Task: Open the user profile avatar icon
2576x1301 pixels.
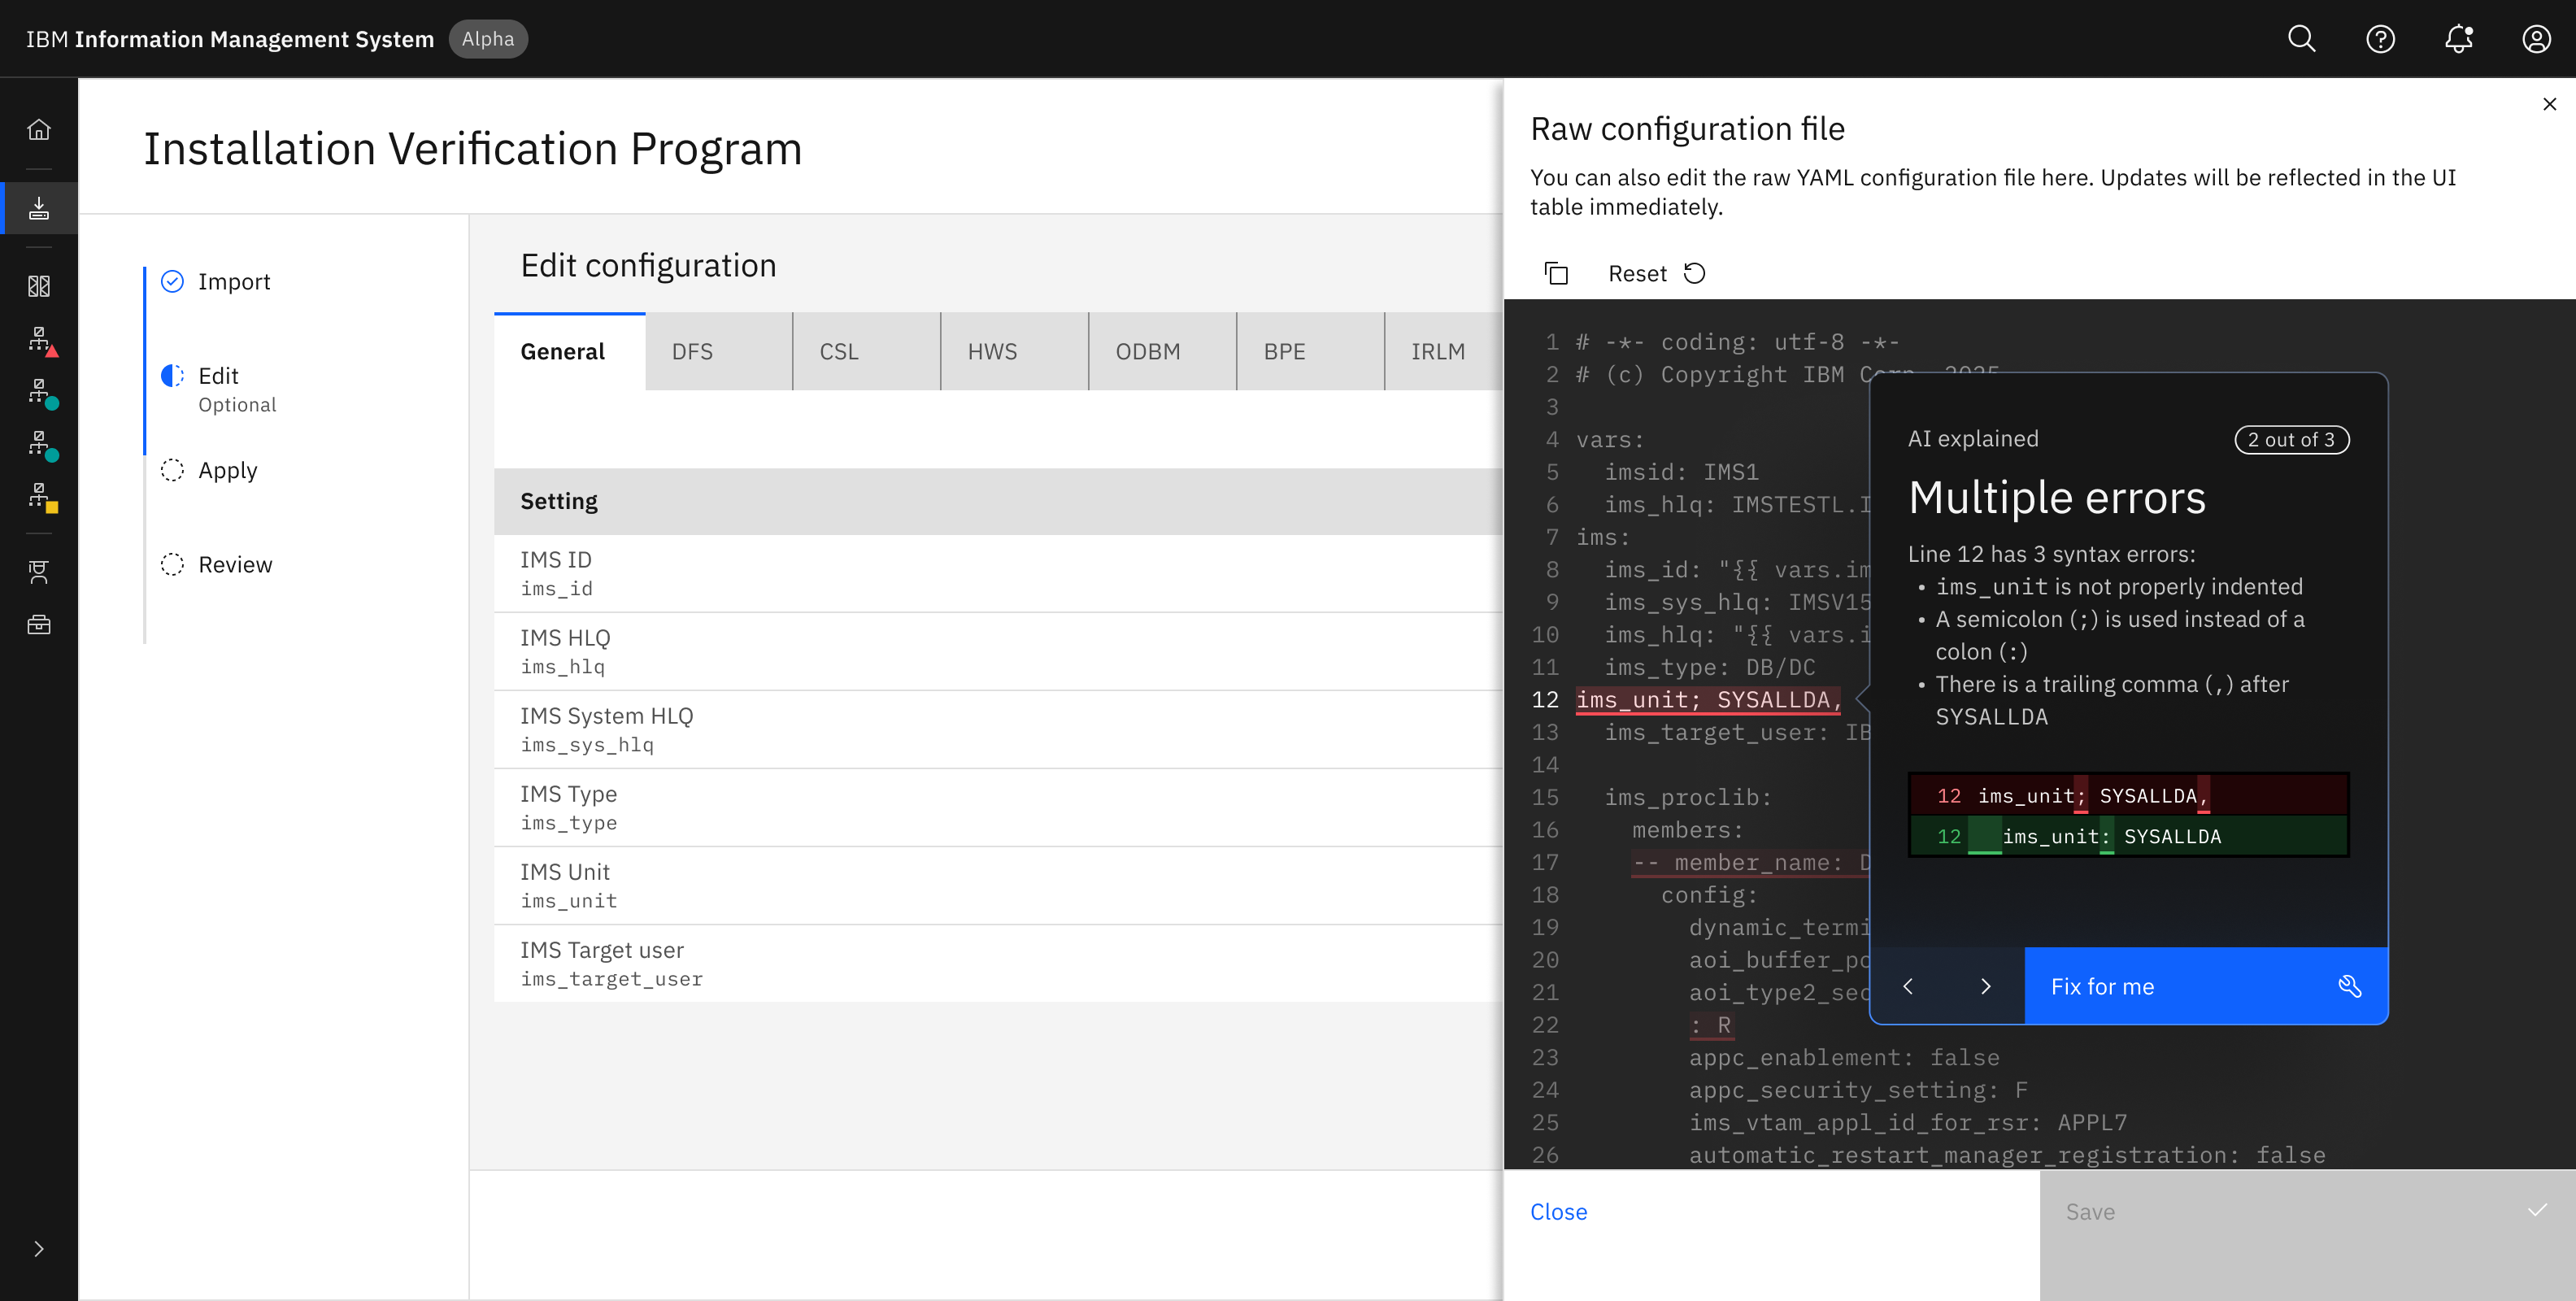Action: [x=2536, y=39]
